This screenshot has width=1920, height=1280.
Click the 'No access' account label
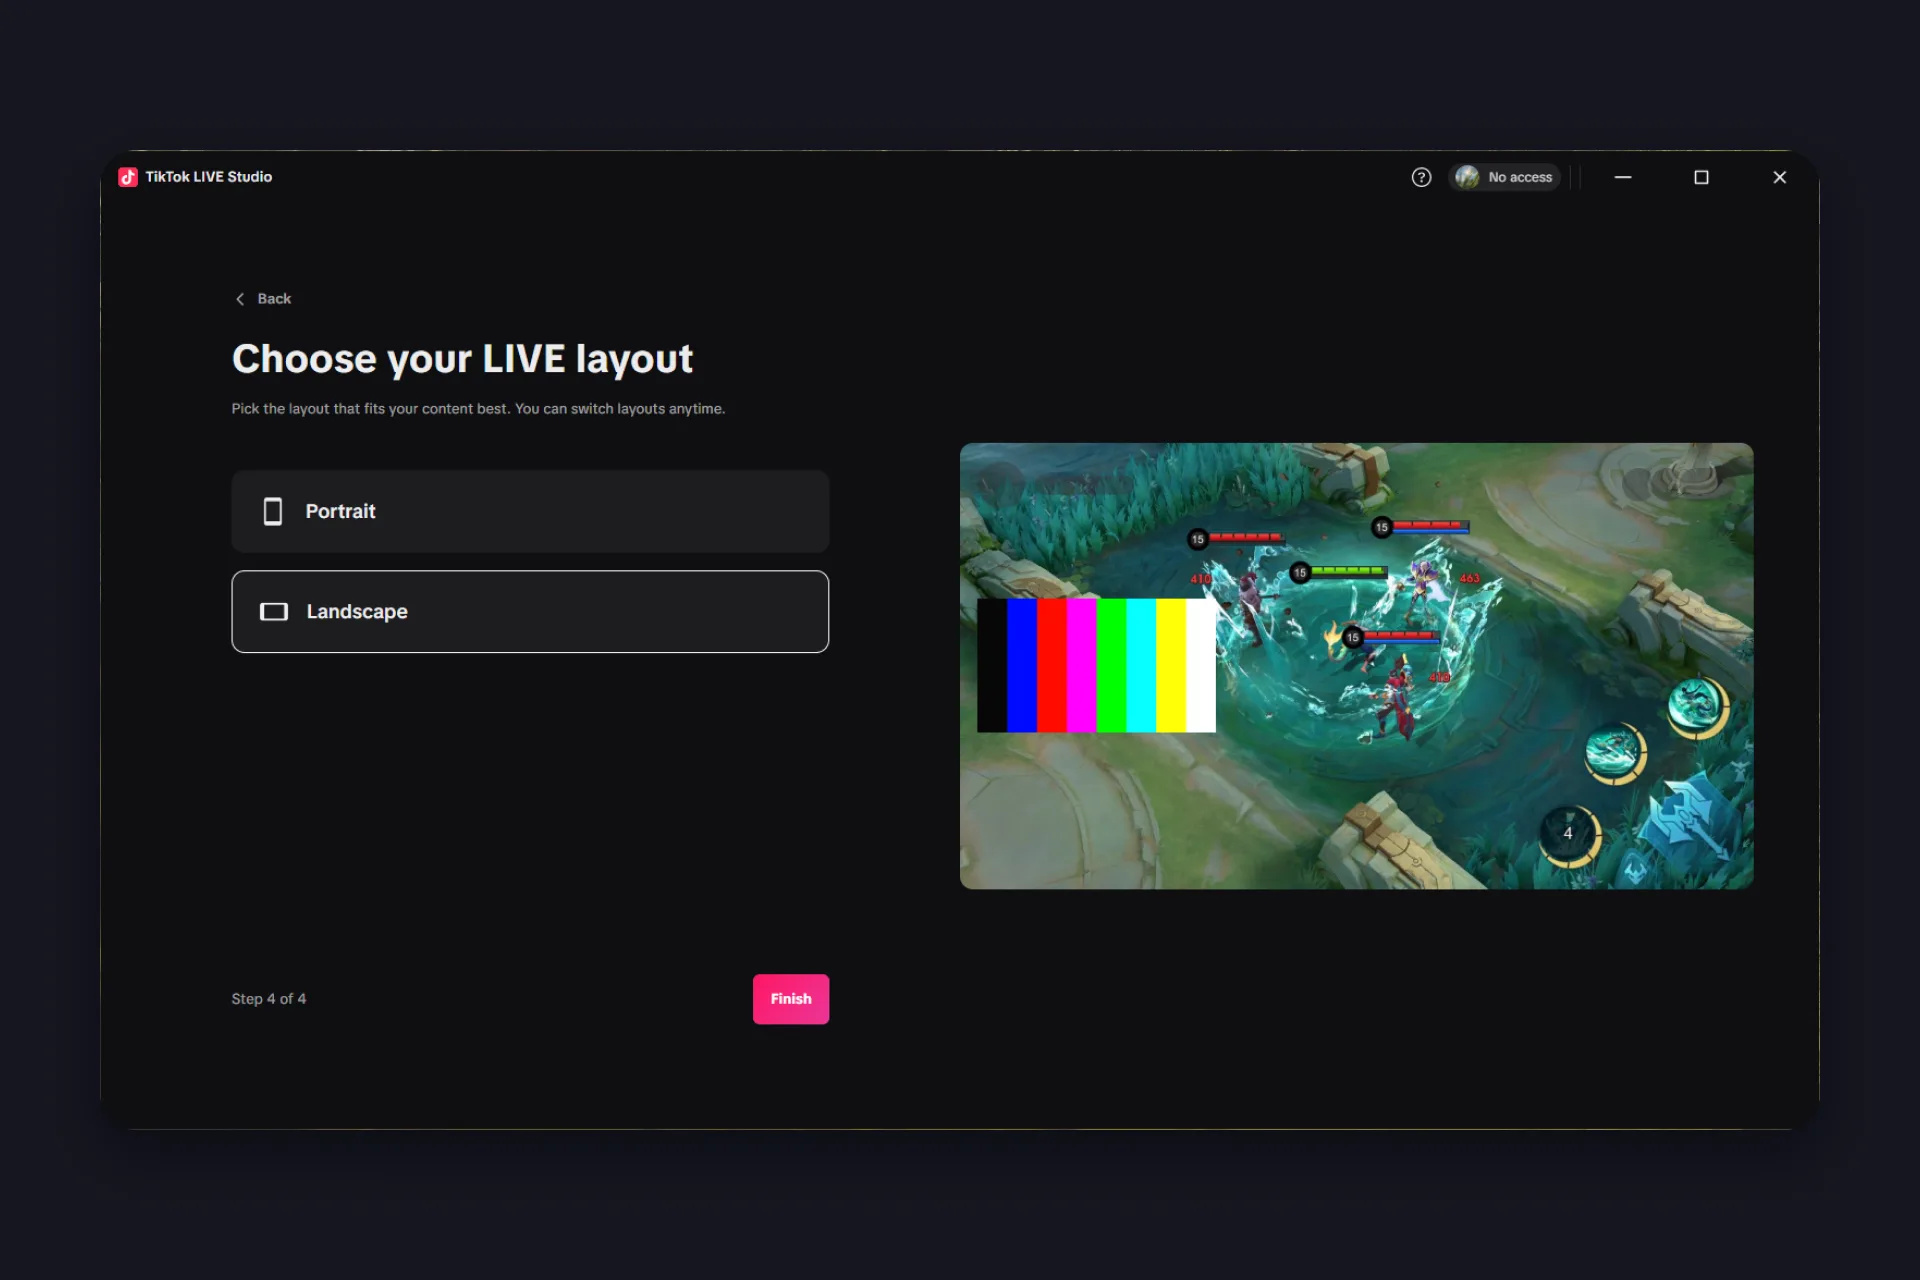[1520, 177]
